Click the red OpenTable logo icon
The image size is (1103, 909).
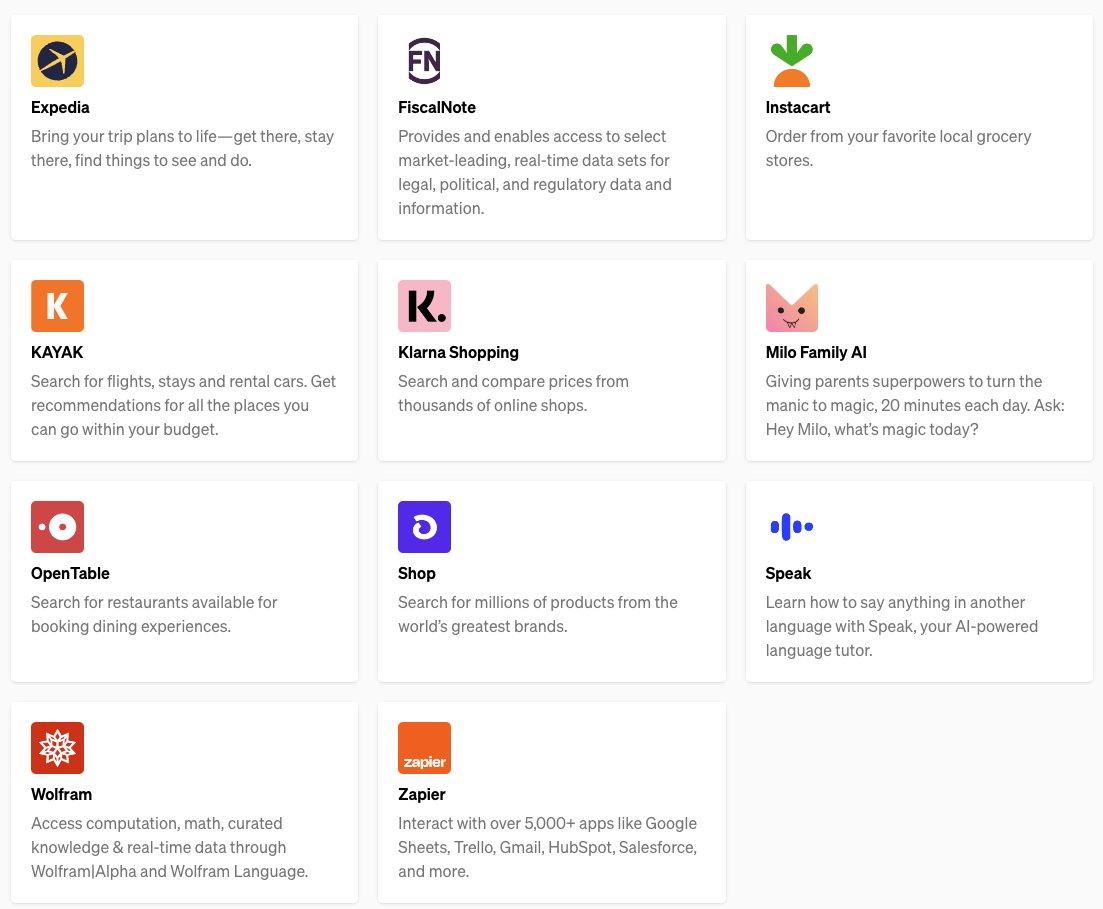pyautogui.click(x=57, y=527)
